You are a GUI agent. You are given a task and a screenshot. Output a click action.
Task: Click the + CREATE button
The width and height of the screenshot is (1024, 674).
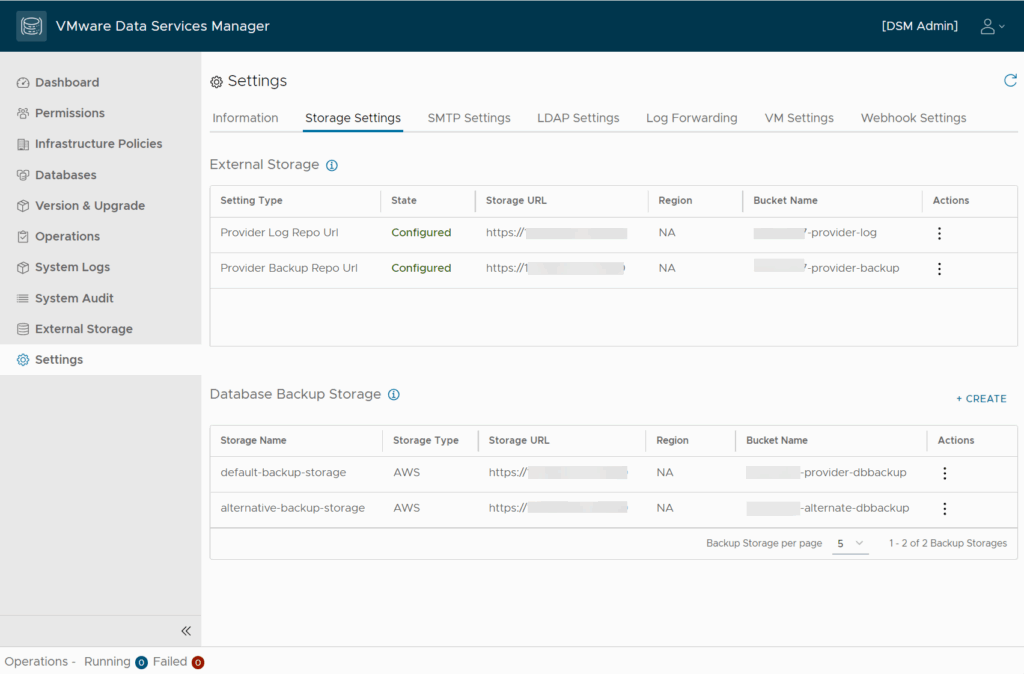click(x=981, y=399)
